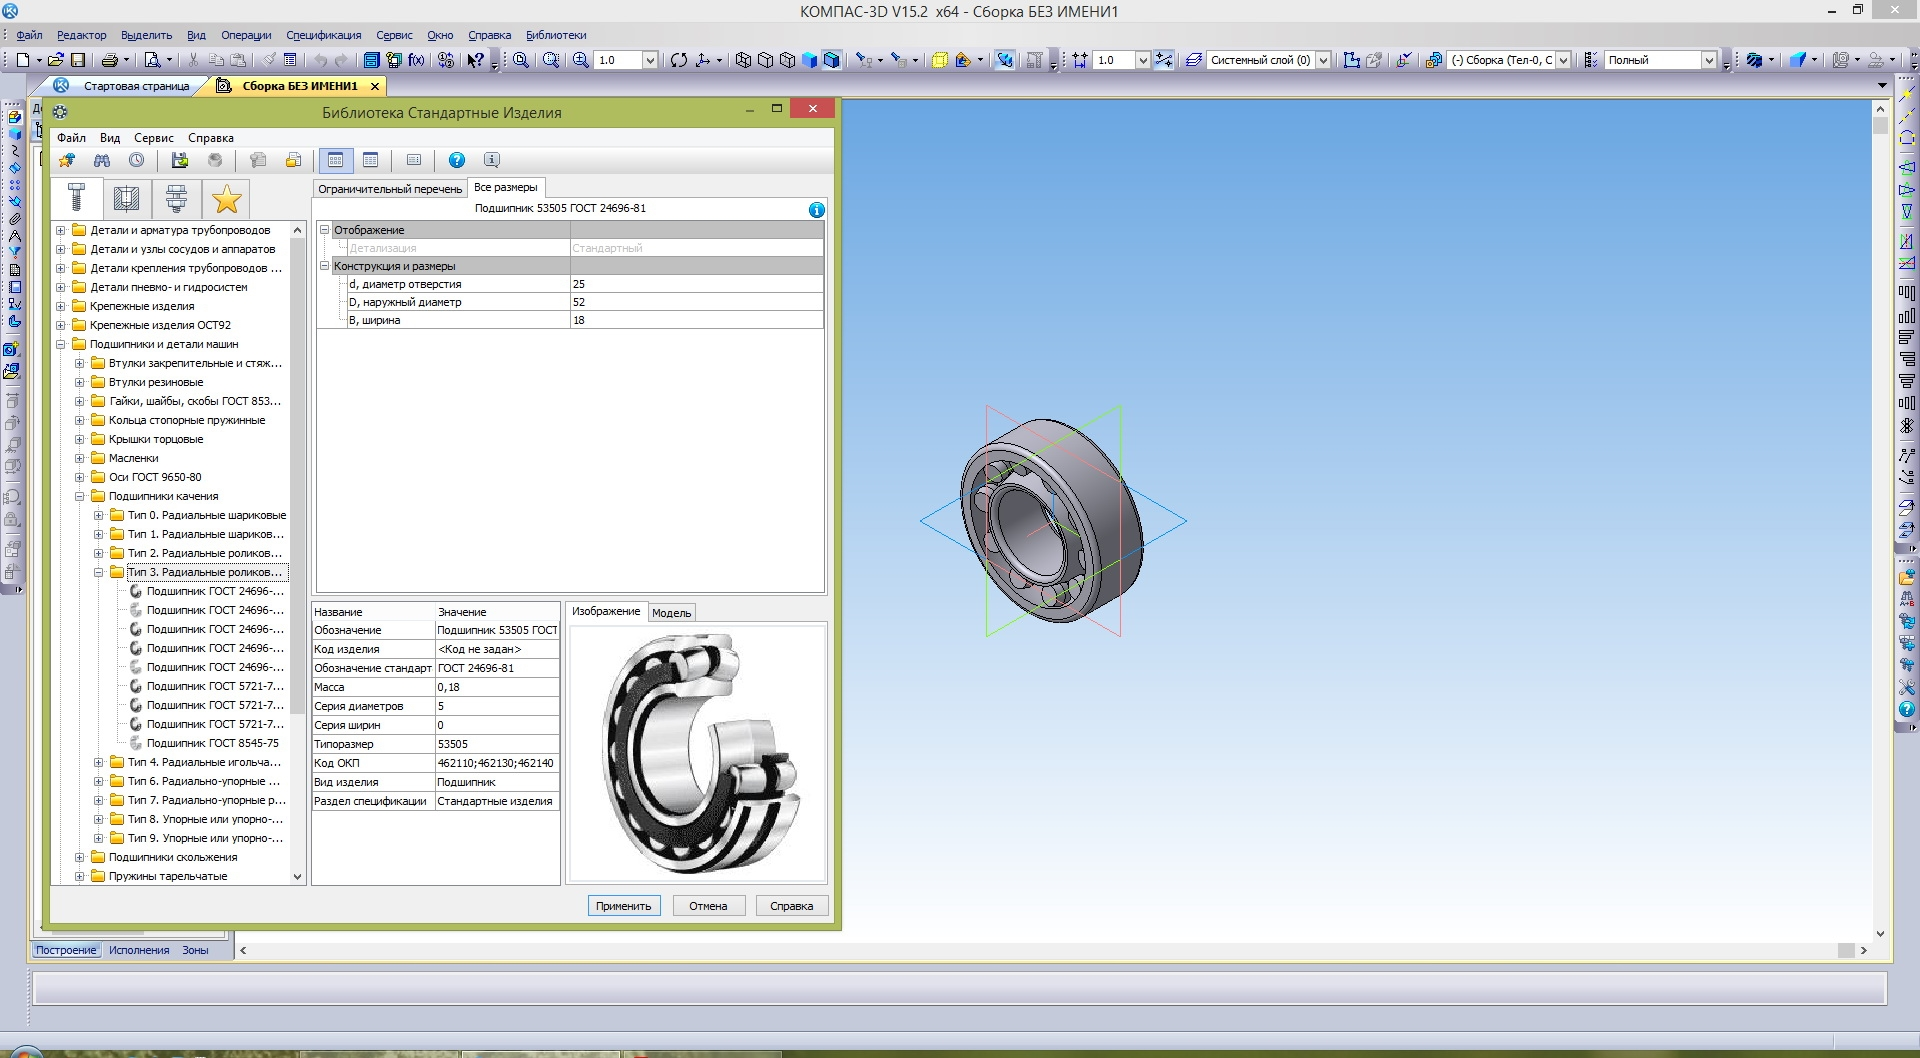Click the library tree vertical scrollbar
Viewport: 1920px width, 1058px height.
(297, 553)
